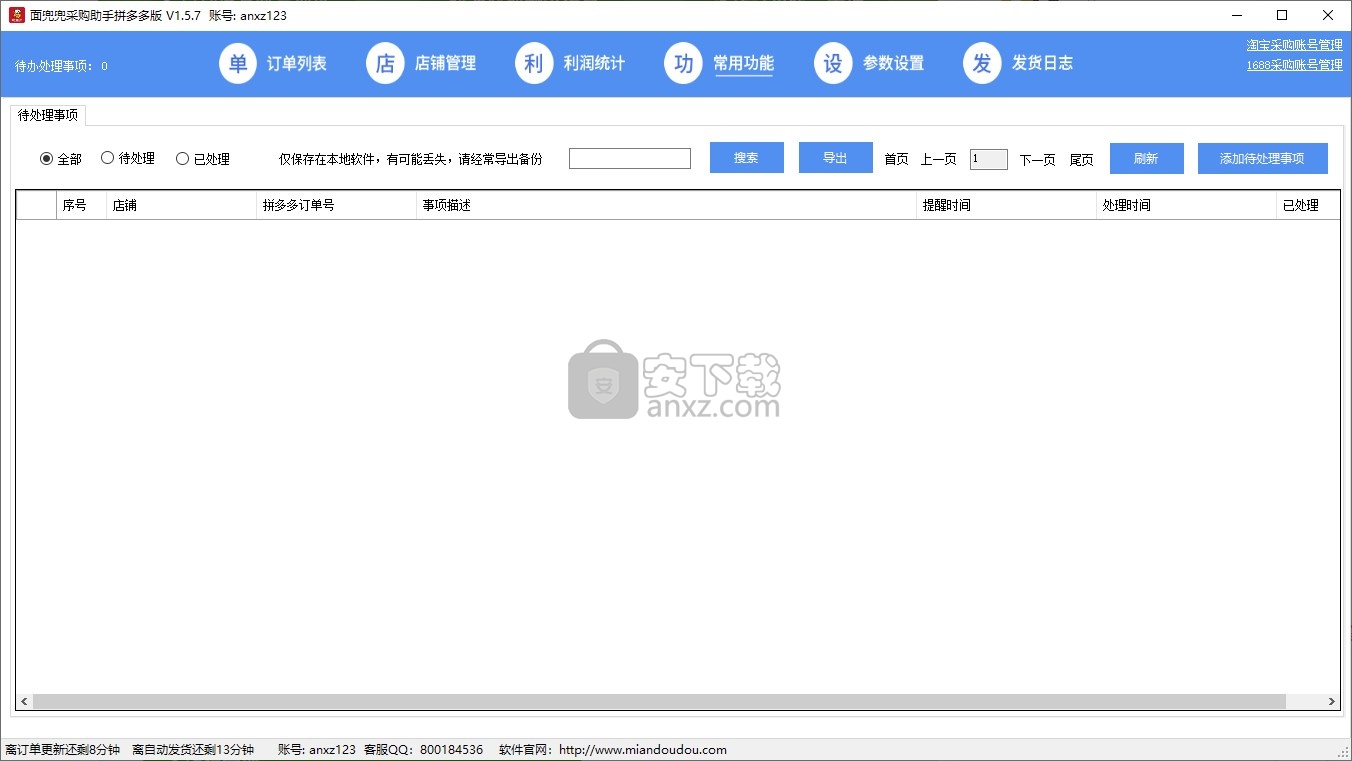
Task: Click the 已处理 column header
Action: [1308, 205]
